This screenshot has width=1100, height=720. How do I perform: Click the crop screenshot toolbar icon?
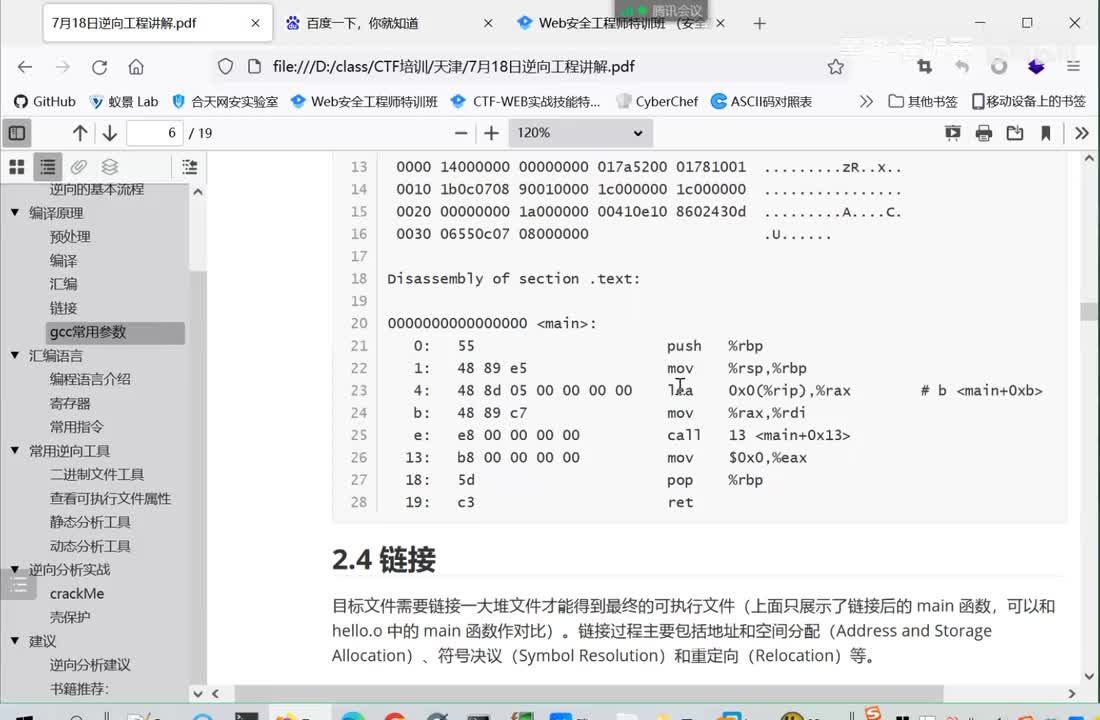[925, 67]
